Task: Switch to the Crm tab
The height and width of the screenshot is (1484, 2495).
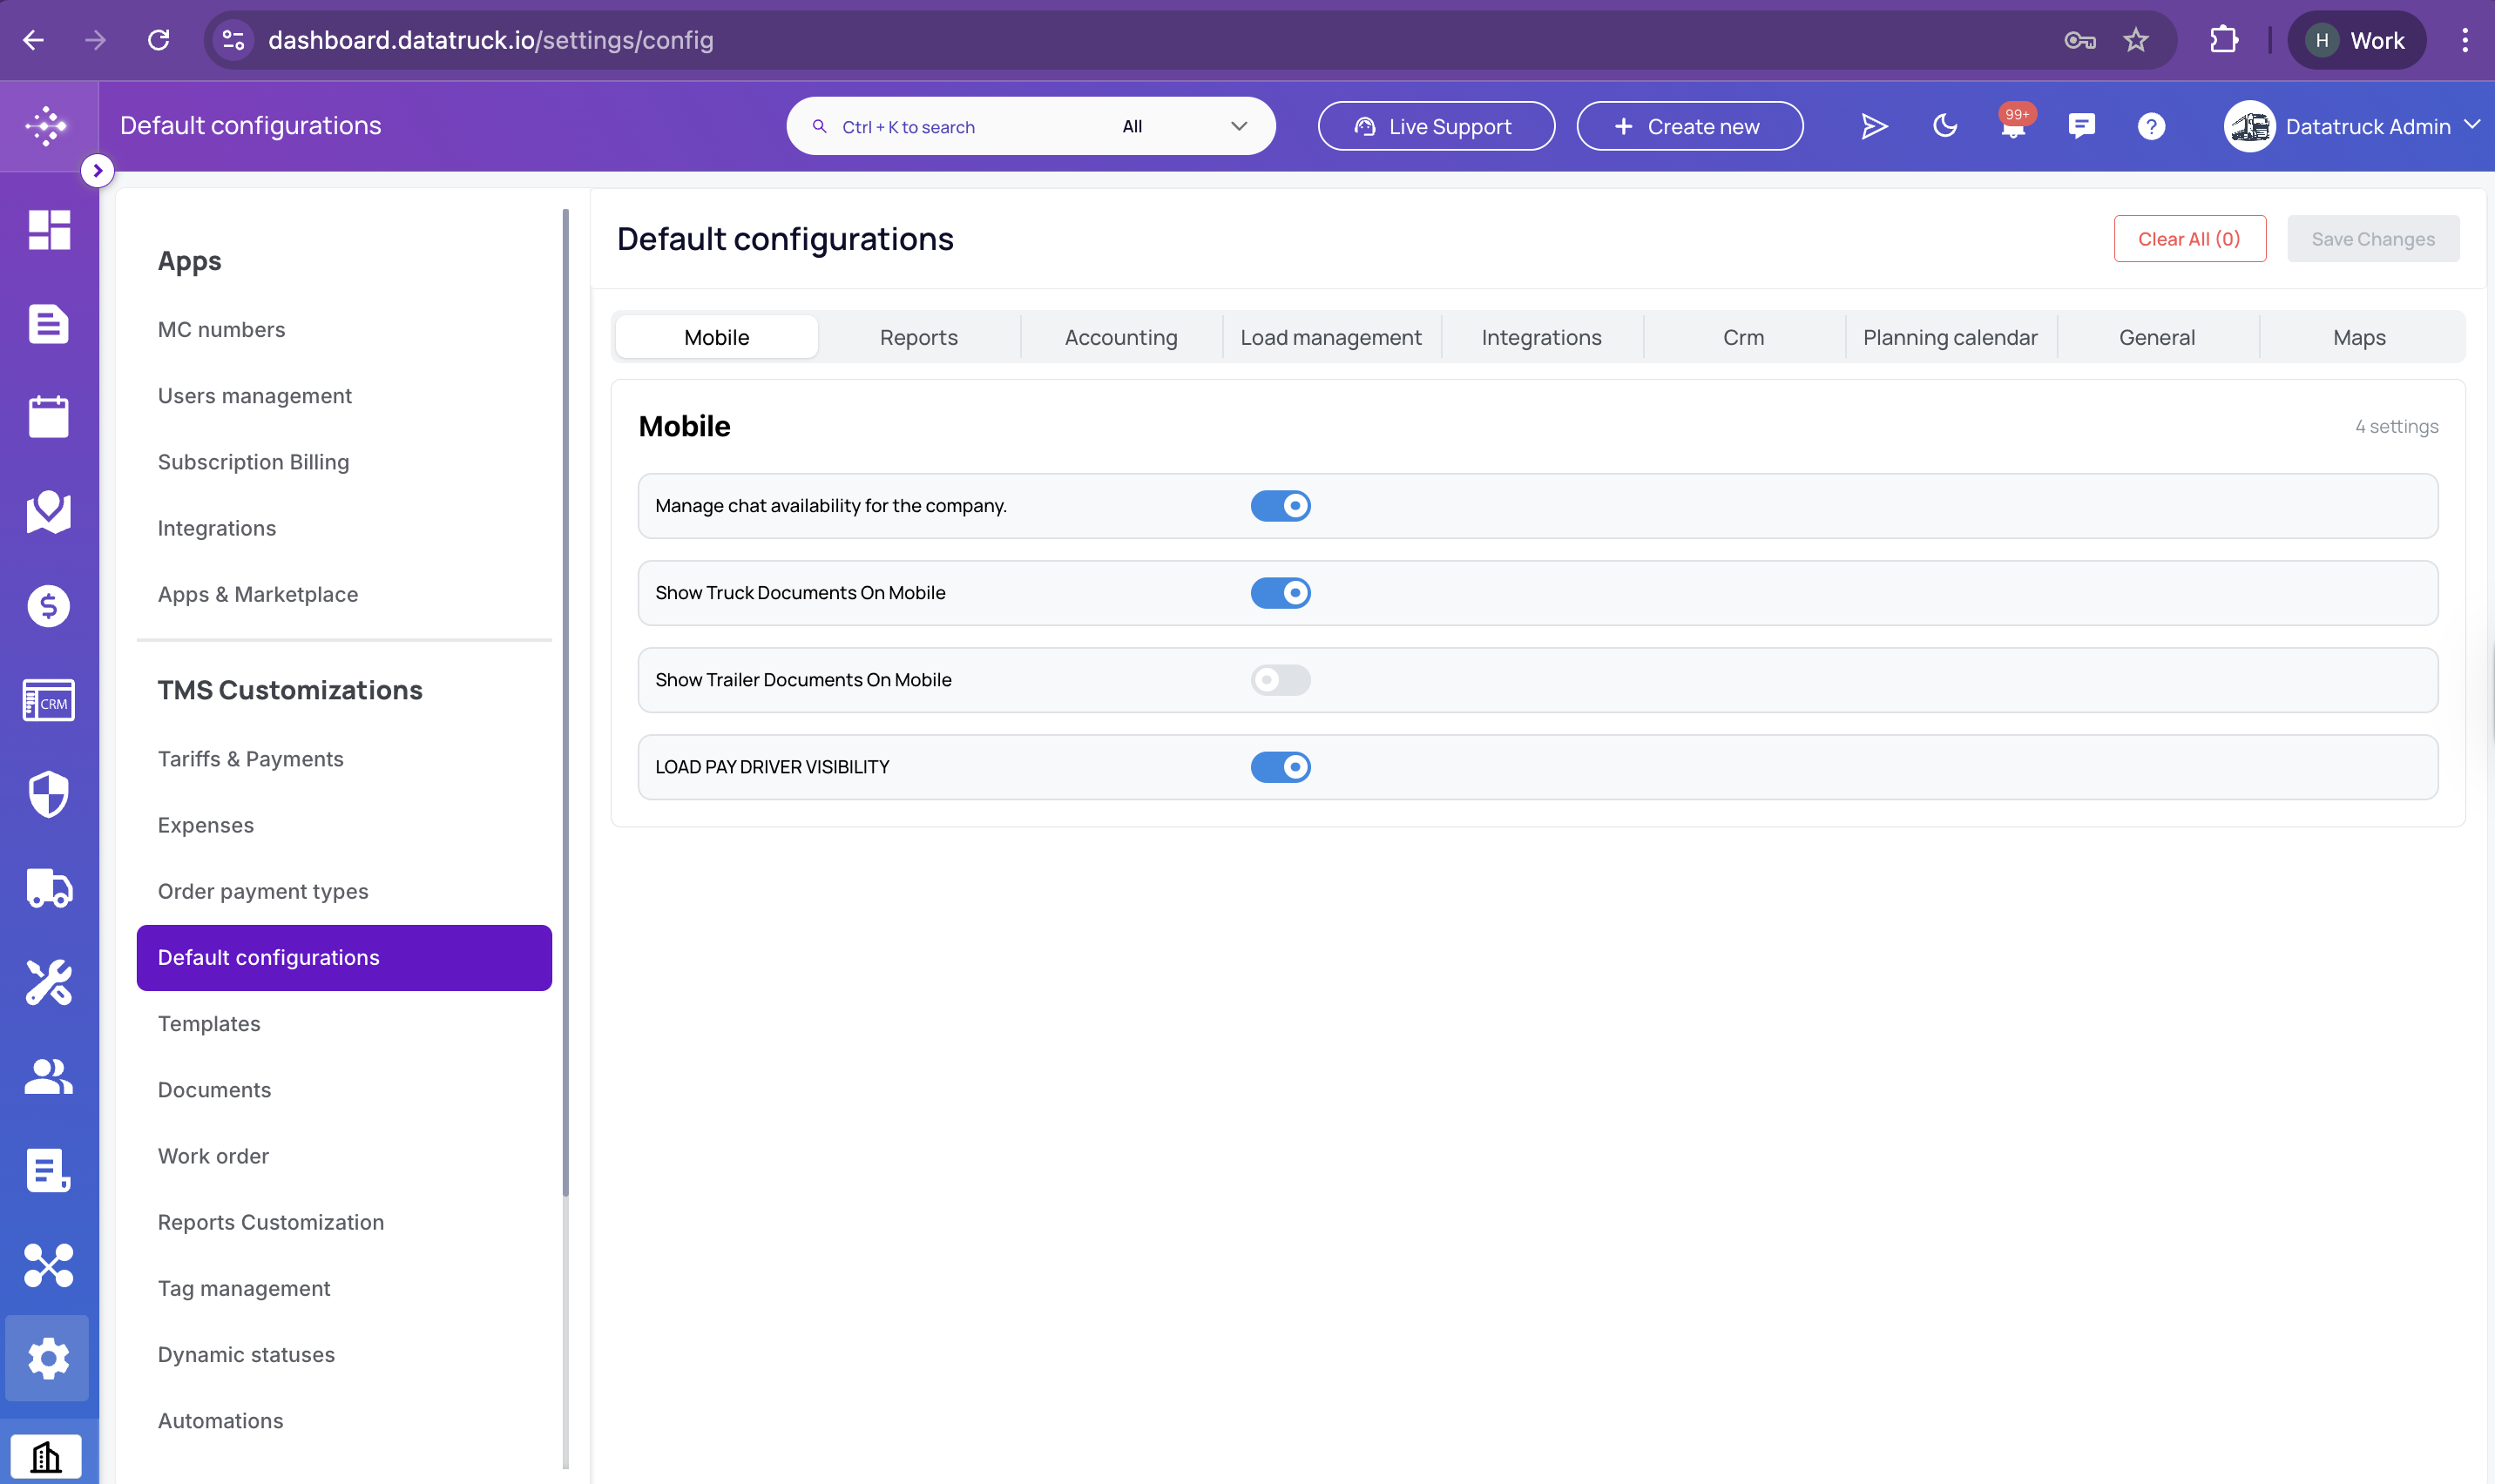Action: (1744, 337)
